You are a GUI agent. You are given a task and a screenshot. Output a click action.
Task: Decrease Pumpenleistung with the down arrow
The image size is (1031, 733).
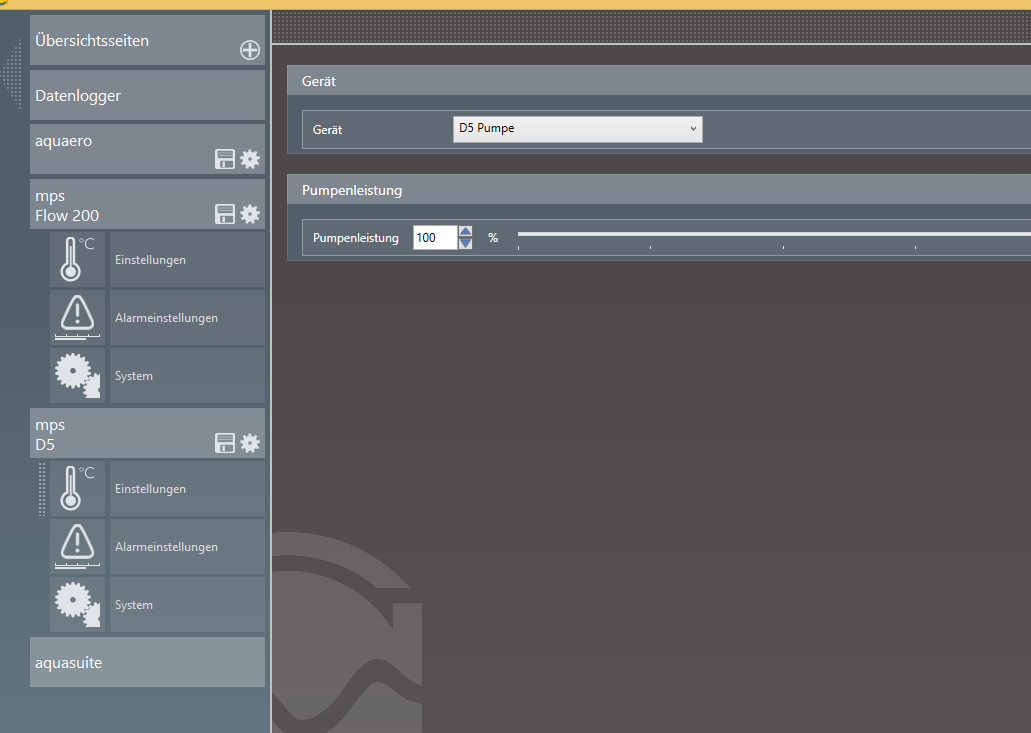465,244
